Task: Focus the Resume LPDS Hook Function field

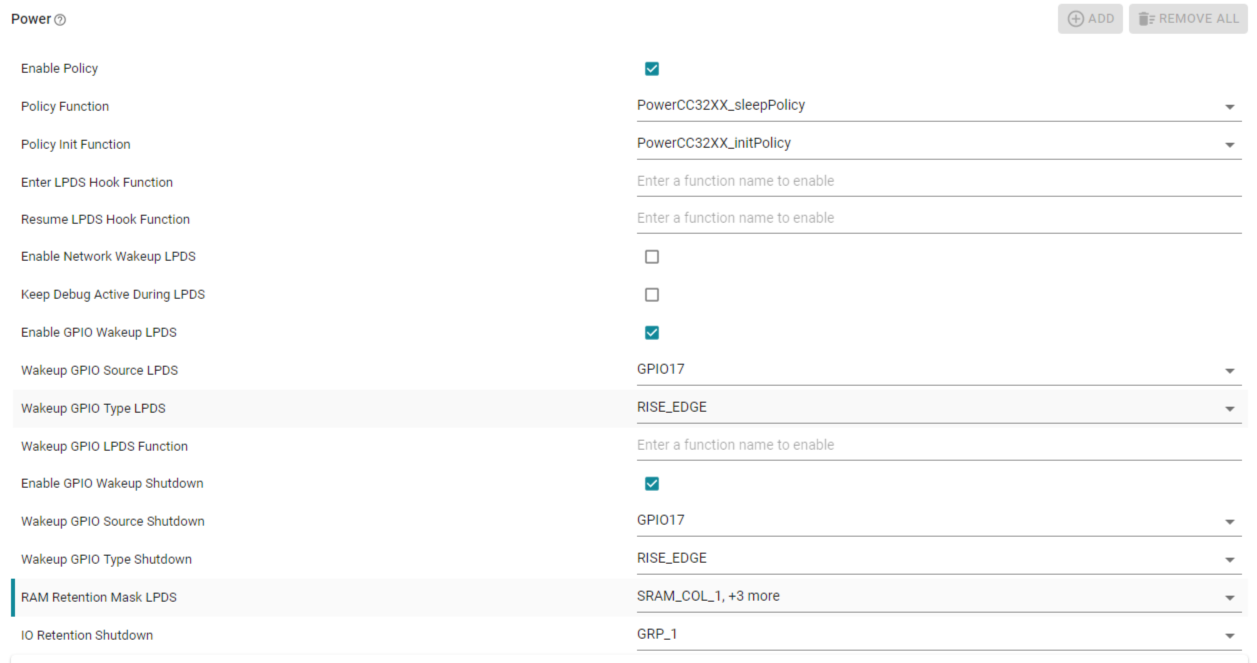Action: point(938,219)
